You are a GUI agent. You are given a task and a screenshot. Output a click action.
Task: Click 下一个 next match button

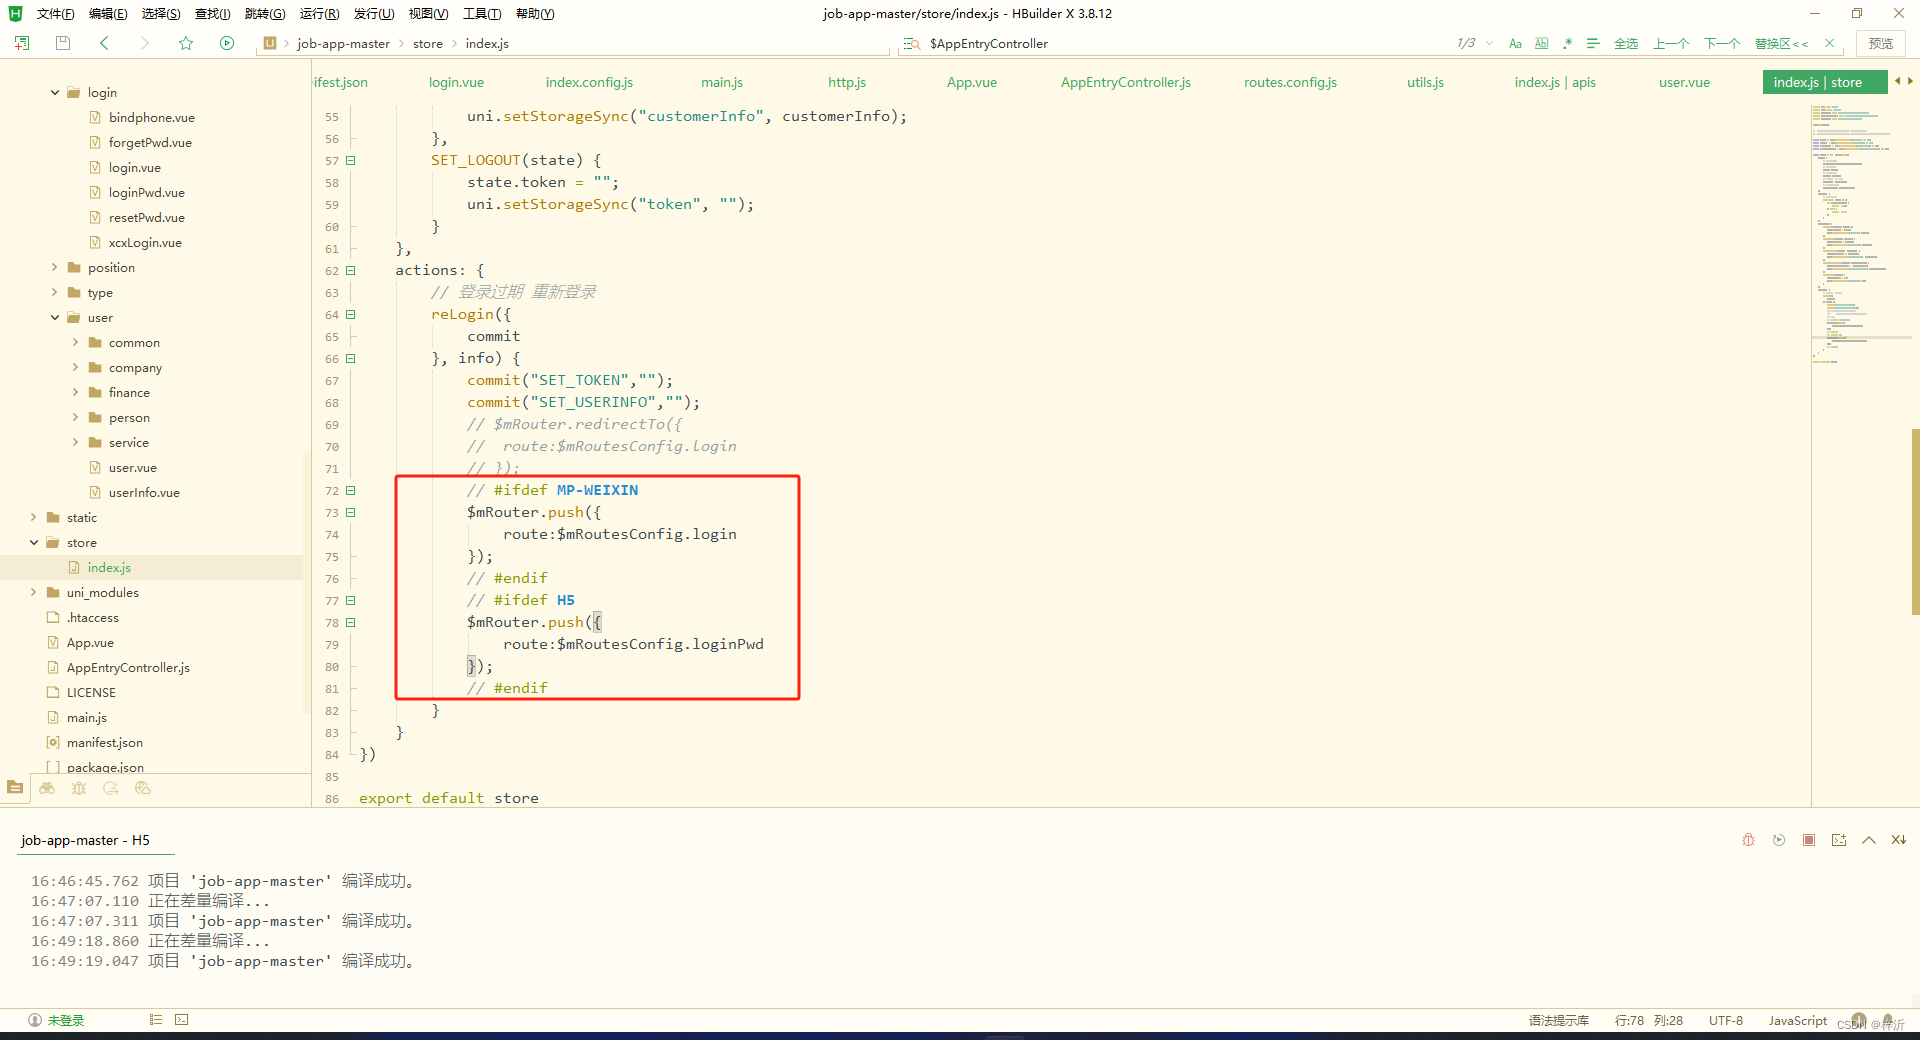(1722, 43)
